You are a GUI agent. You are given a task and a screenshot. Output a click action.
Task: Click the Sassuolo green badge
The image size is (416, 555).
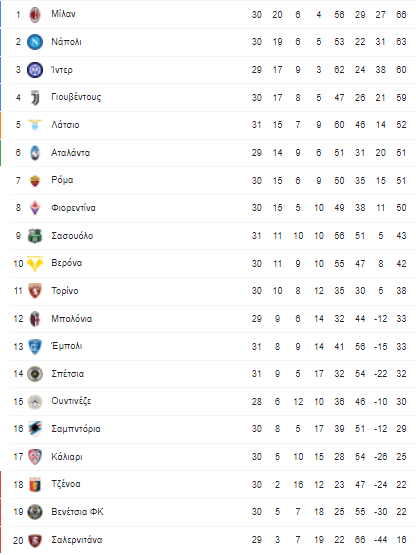point(35,236)
